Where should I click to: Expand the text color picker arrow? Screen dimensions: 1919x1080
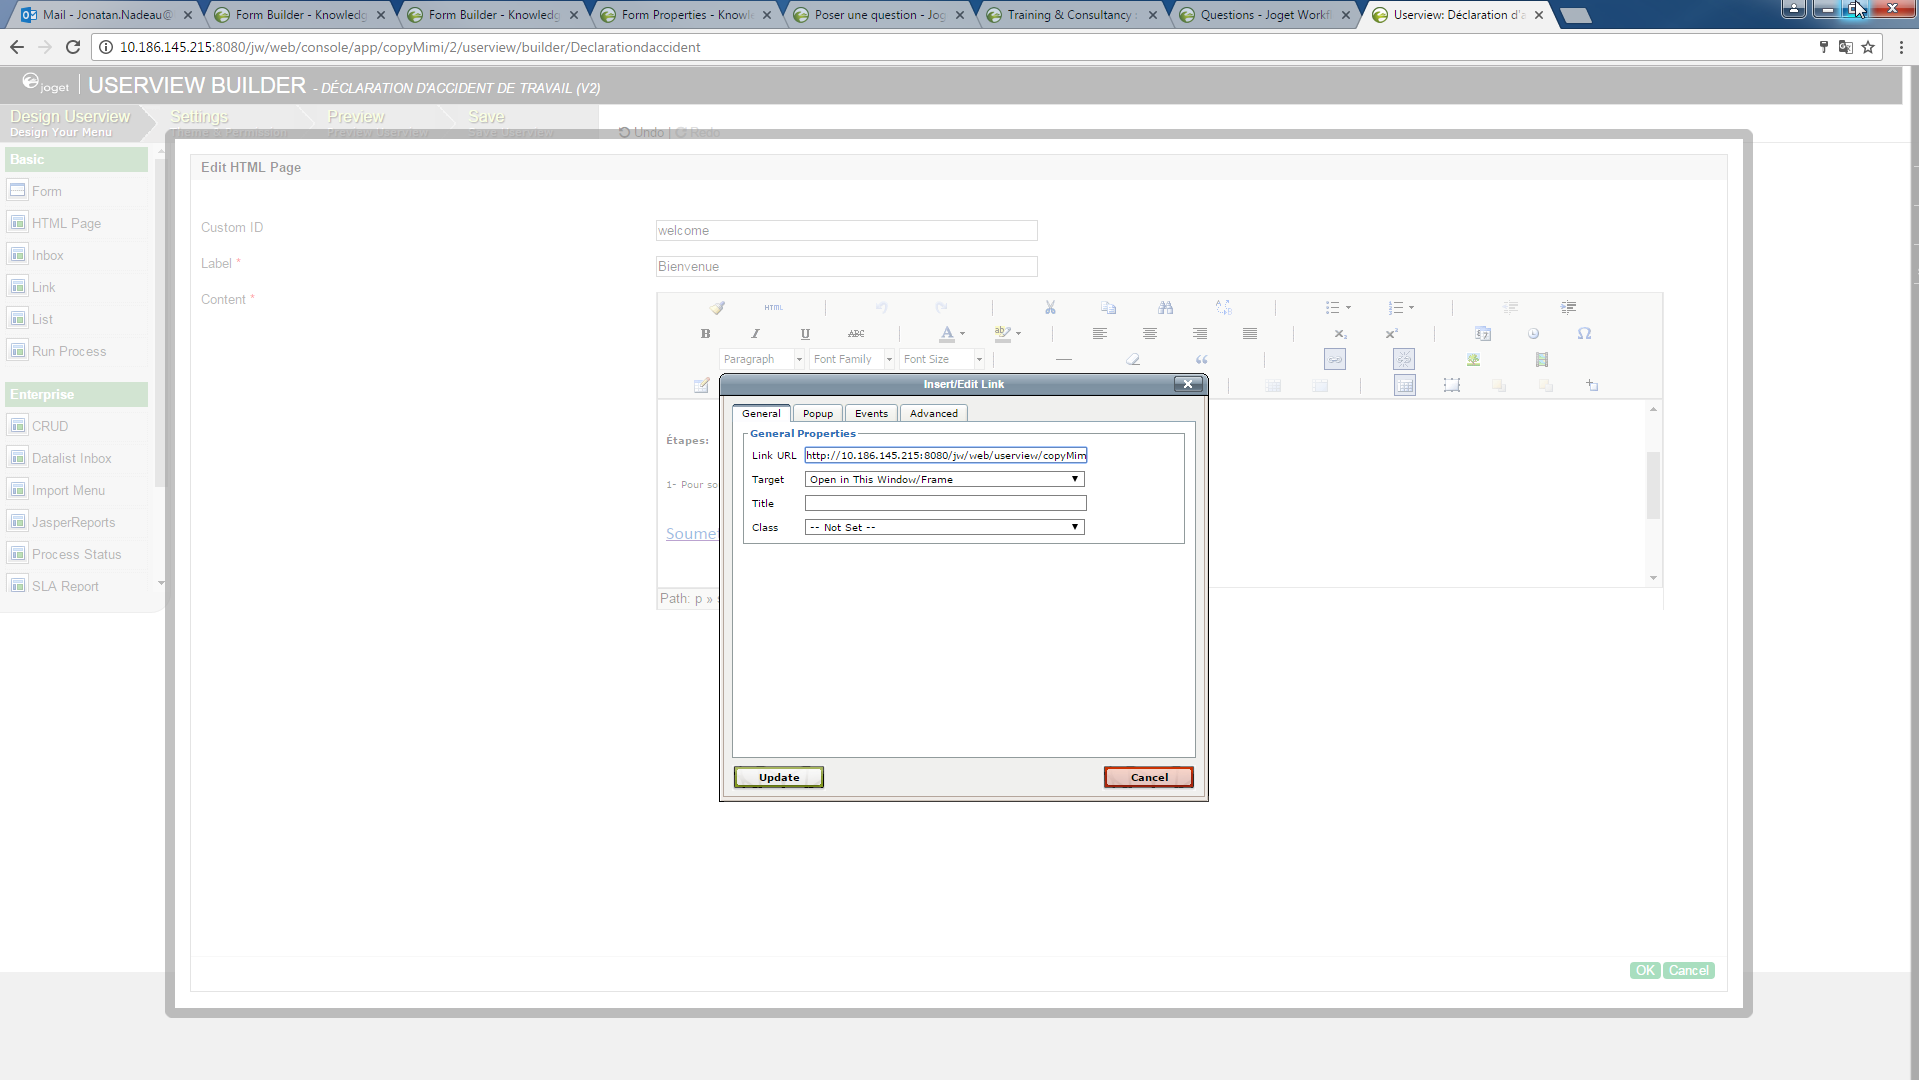963,334
